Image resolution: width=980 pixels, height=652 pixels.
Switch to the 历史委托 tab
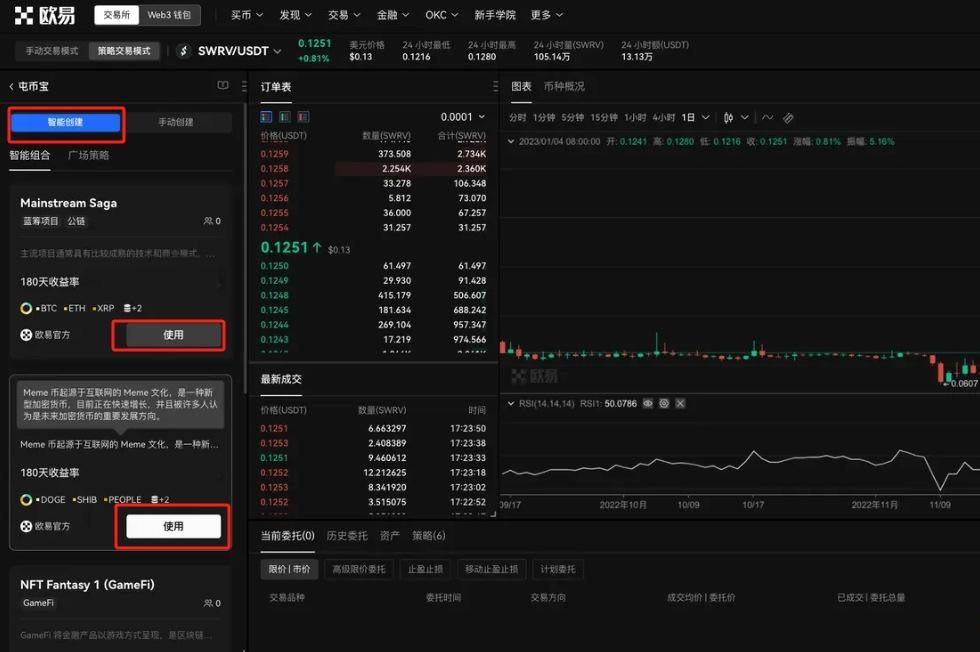pyautogui.click(x=347, y=535)
